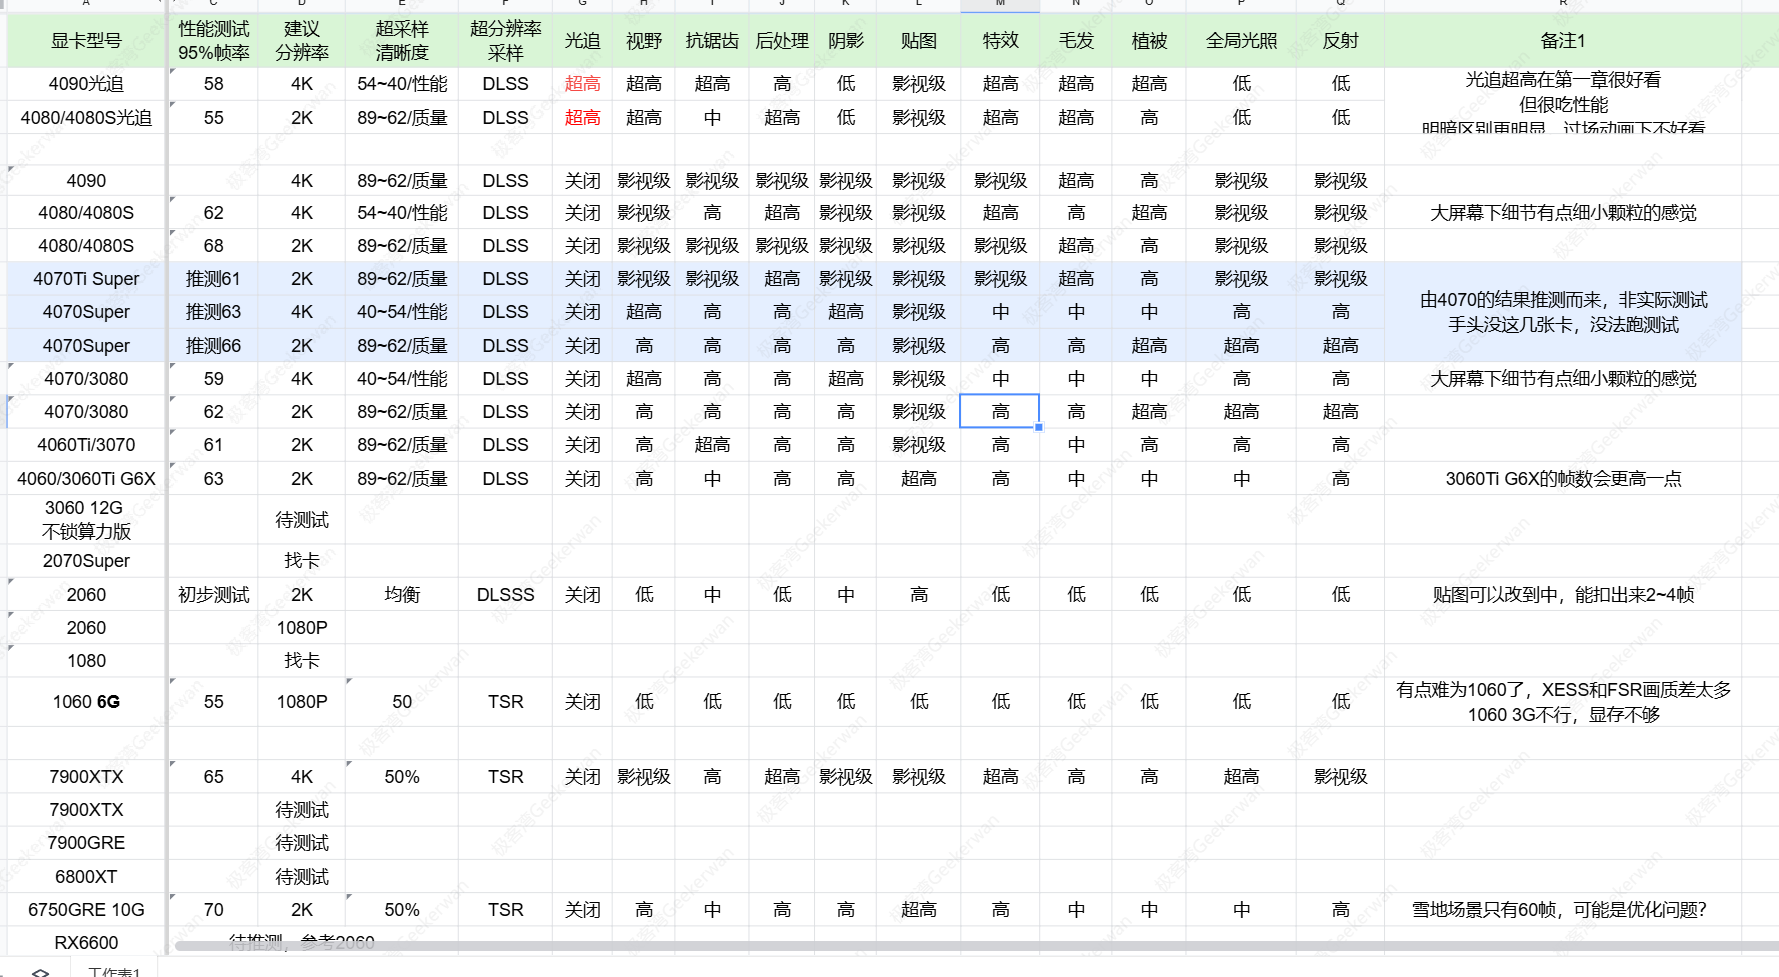Select the note 贴图可以改到中，能扣出来2~4帧
The height and width of the screenshot is (977, 1779).
tap(1563, 595)
